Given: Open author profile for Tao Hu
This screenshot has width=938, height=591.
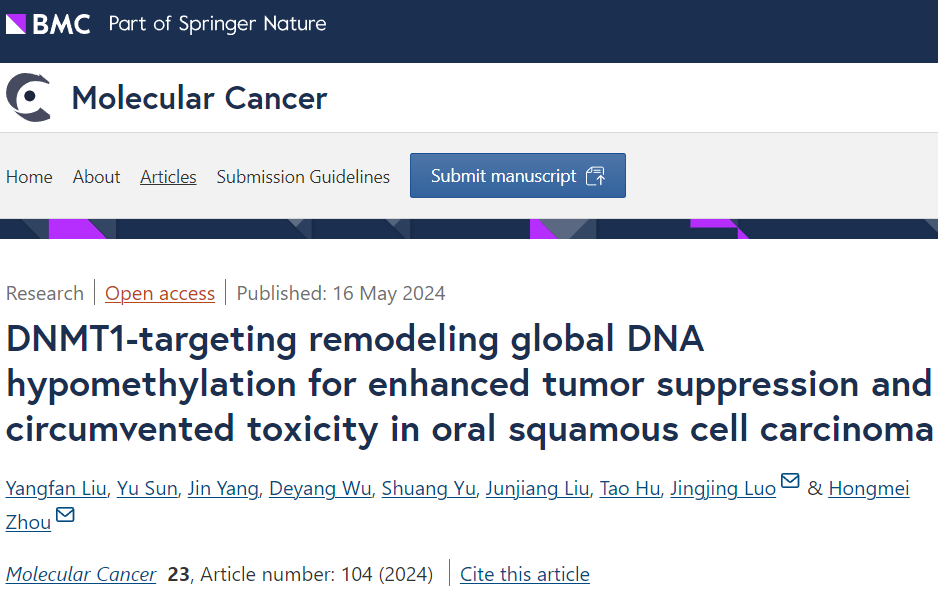Looking at the screenshot, I should pyautogui.click(x=629, y=488).
